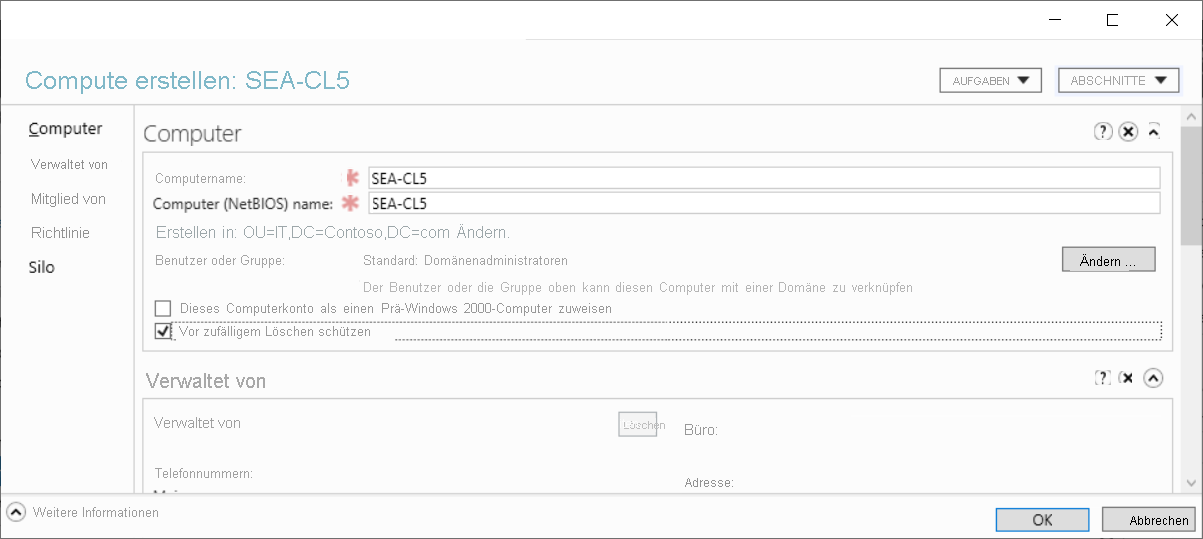Image resolution: width=1203 pixels, height=539 pixels.
Task: Open help for Verwaltet von section
Action: point(1103,378)
